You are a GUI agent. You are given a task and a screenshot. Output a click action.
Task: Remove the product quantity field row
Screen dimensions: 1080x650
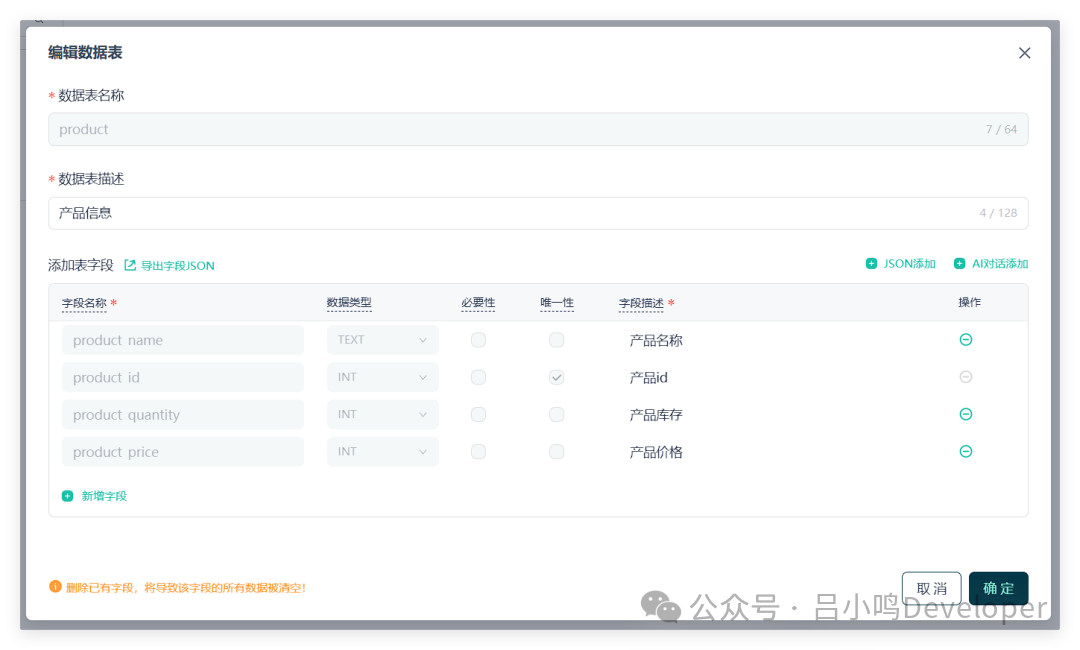(x=966, y=414)
